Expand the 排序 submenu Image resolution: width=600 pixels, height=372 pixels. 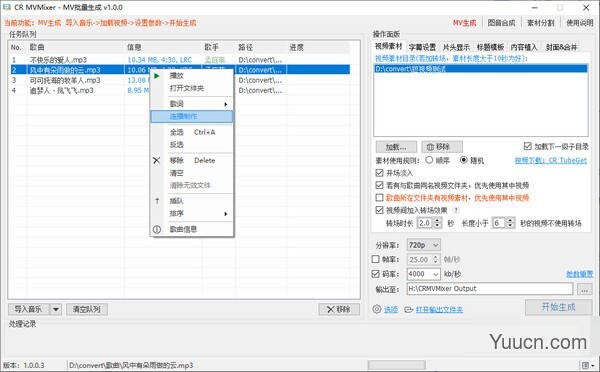point(191,214)
